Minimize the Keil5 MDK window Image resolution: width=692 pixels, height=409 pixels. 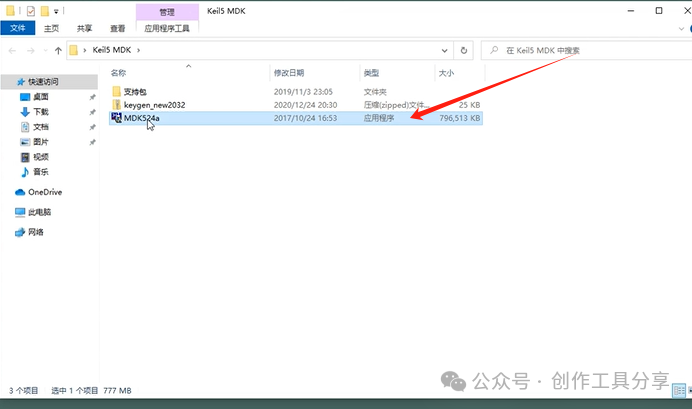point(631,11)
